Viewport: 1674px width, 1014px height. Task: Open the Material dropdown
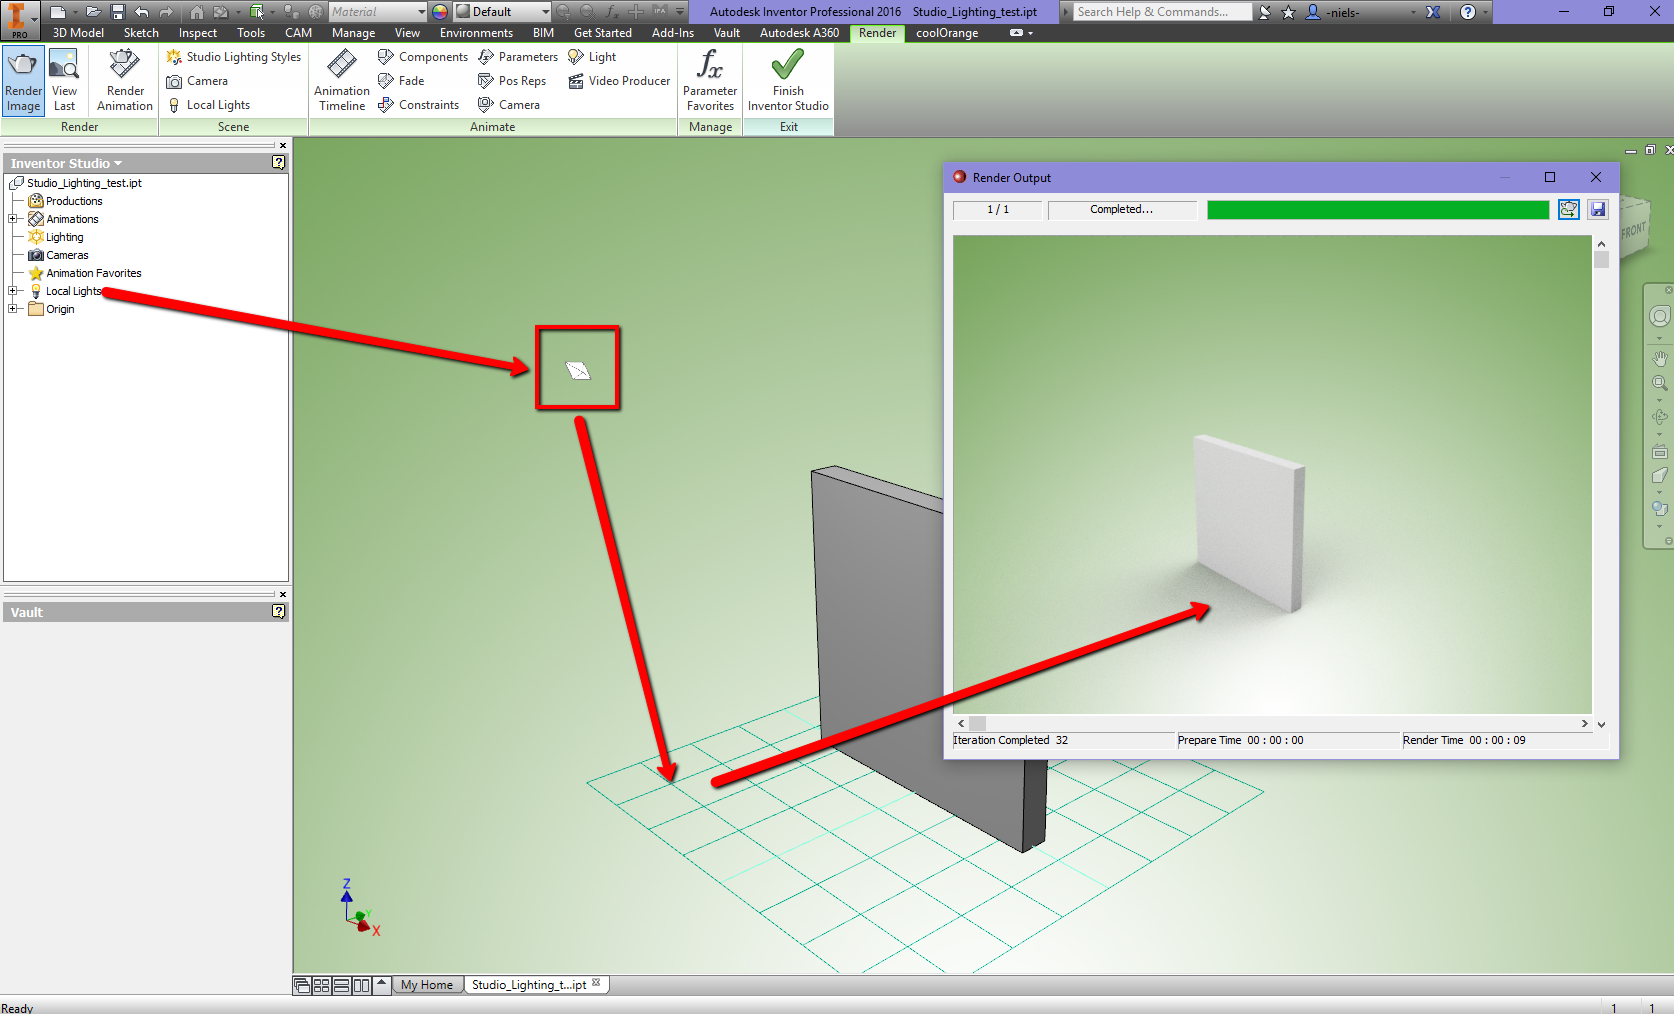point(378,12)
